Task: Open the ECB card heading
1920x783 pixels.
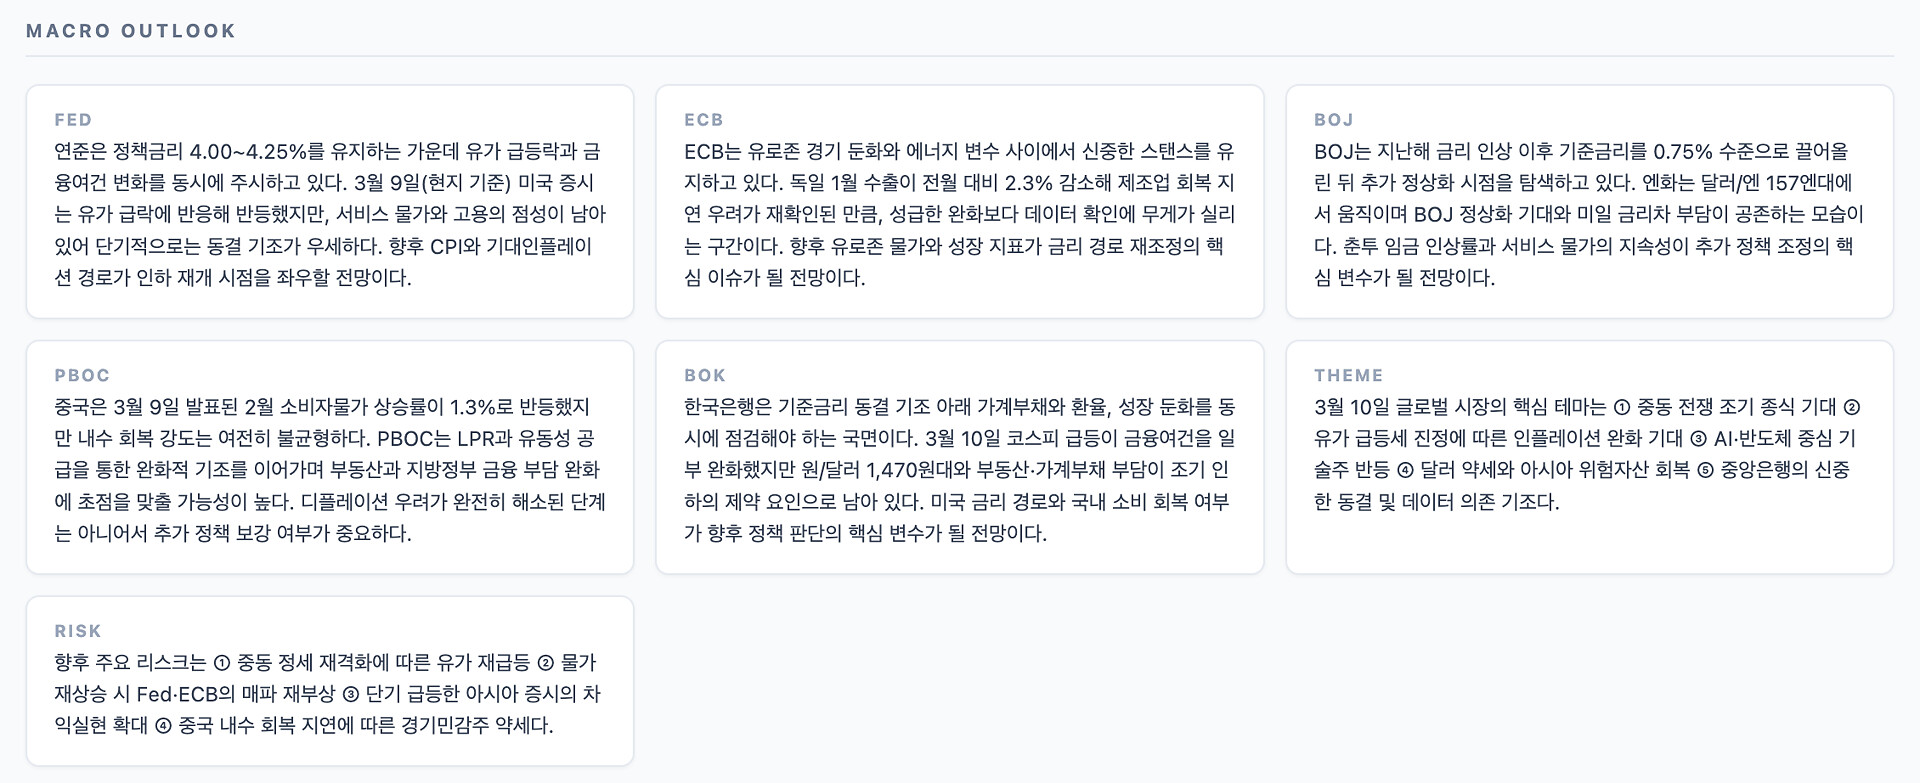Action: [x=703, y=120]
